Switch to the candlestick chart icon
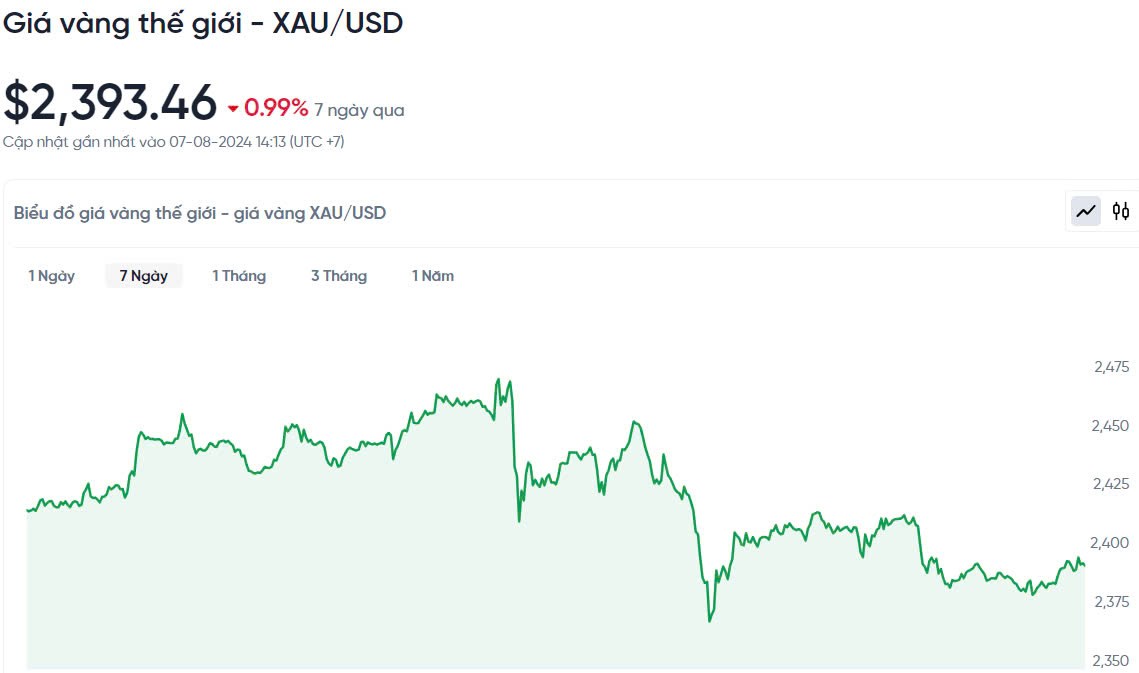This screenshot has width=1139, height=673. point(1121,211)
